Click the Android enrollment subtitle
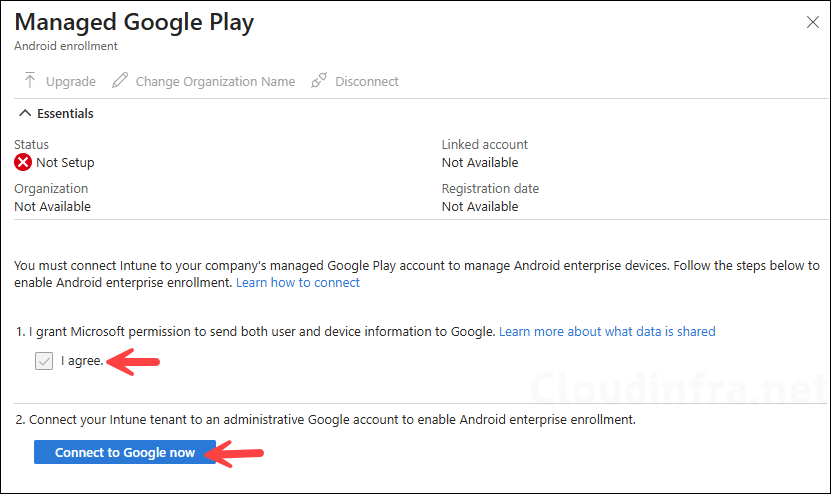 pyautogui.click(x=66, y=46)
